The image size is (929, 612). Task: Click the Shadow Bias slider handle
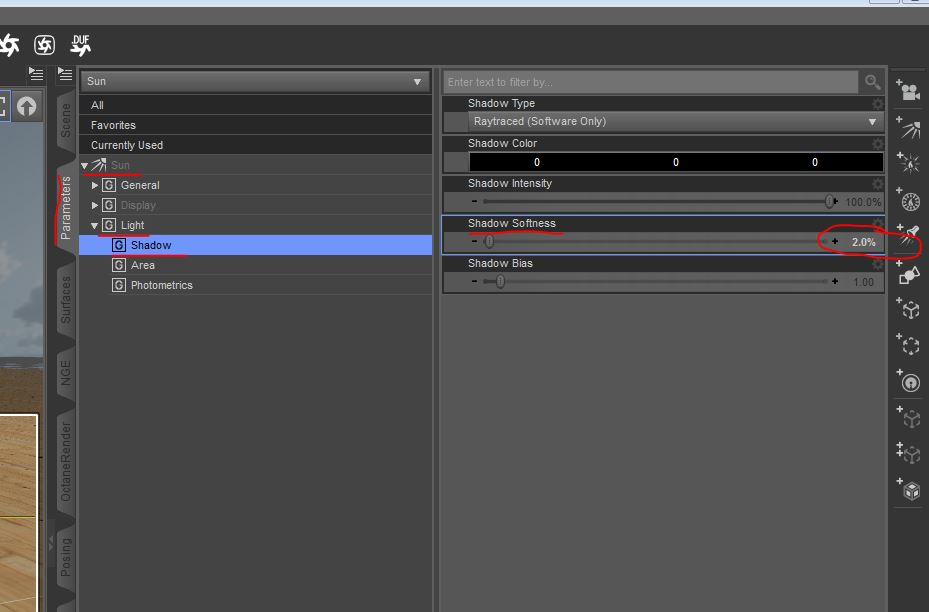tap(501, 281)
